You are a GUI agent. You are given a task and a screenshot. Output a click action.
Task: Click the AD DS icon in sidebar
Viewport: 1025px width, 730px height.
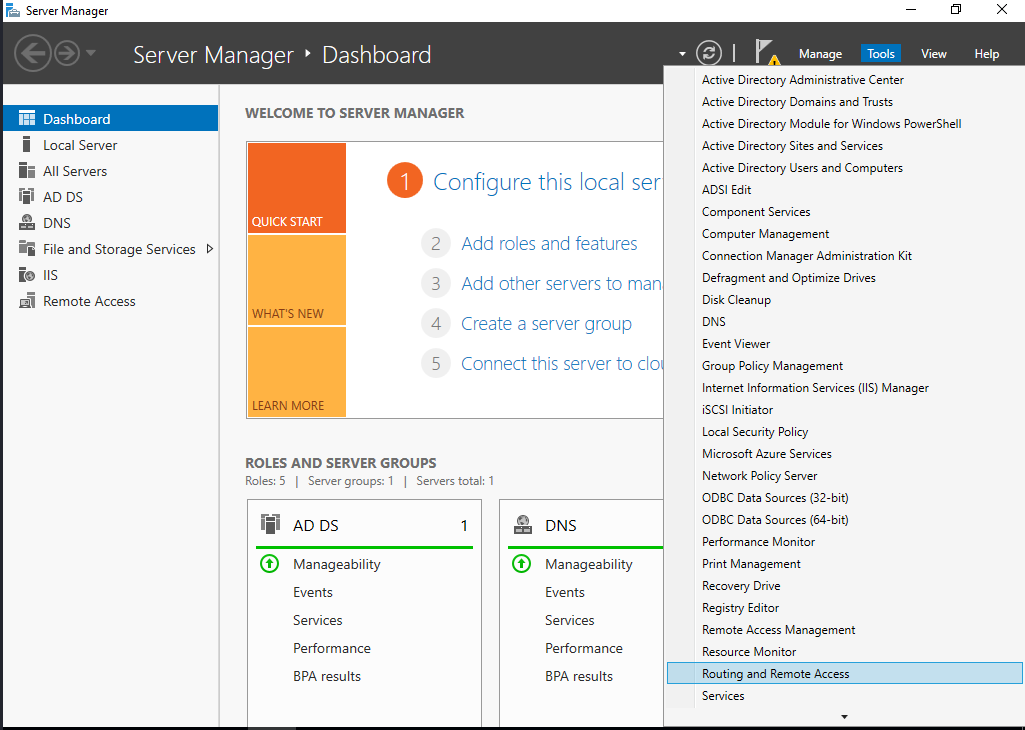(x=27, y=197)
